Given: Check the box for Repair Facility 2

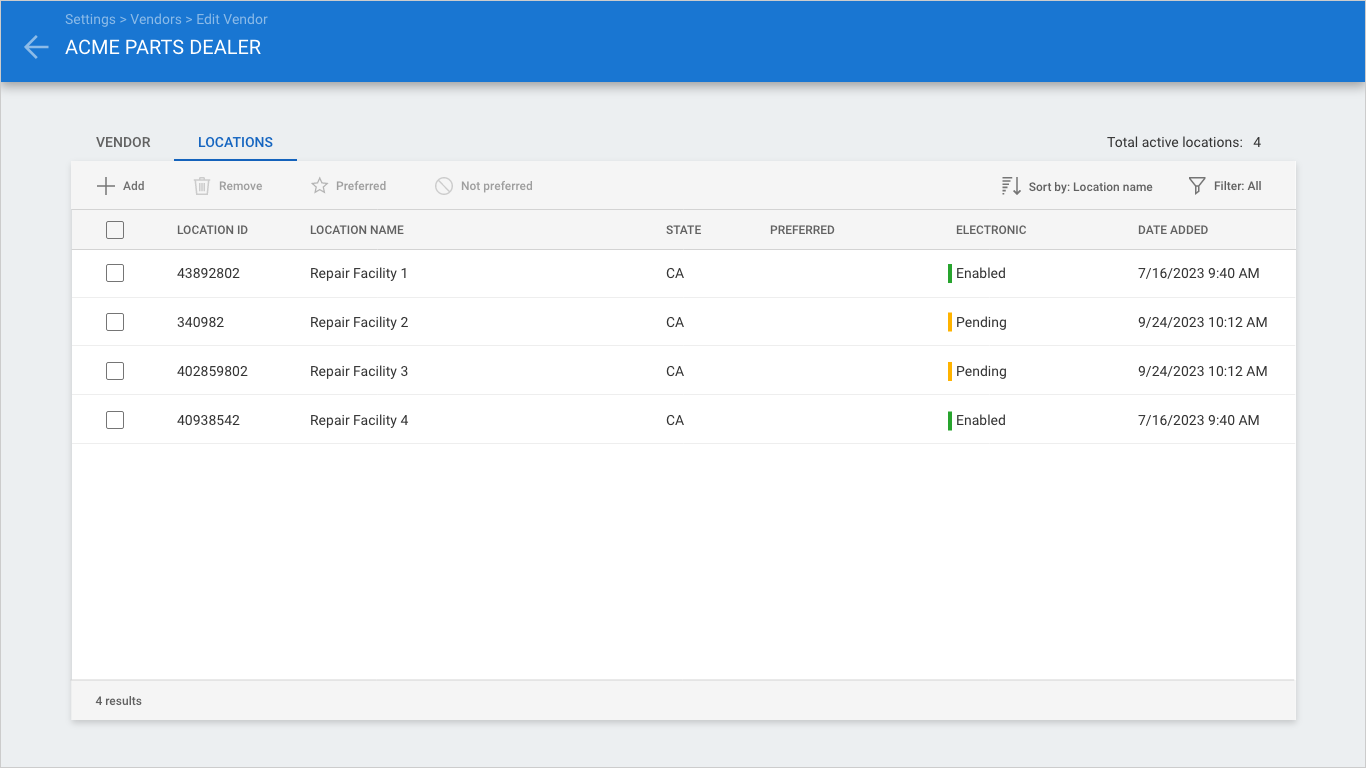Looking at the screenshot, I should pyautogui.click(x=115, y=322).
